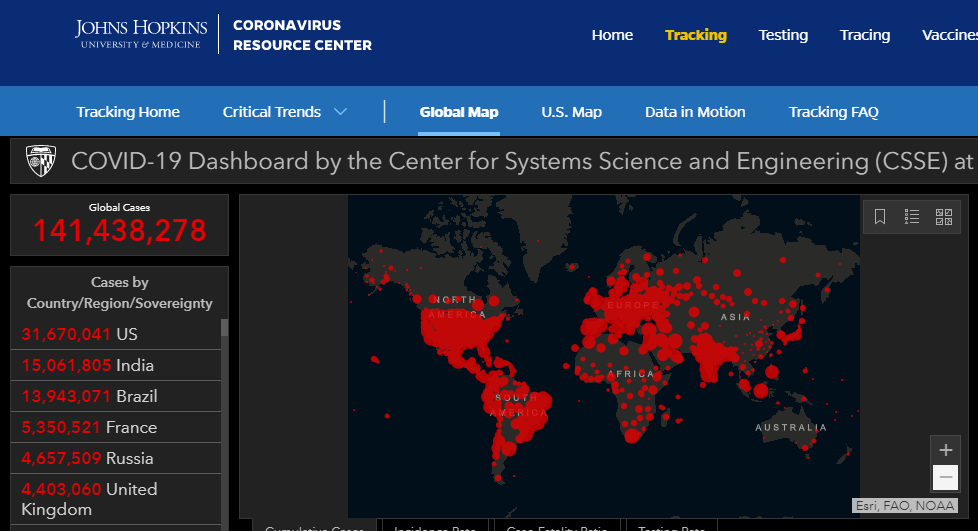Open the map bookmarks icon
Screen dimensions: 978x531
[x=880, y=216]
